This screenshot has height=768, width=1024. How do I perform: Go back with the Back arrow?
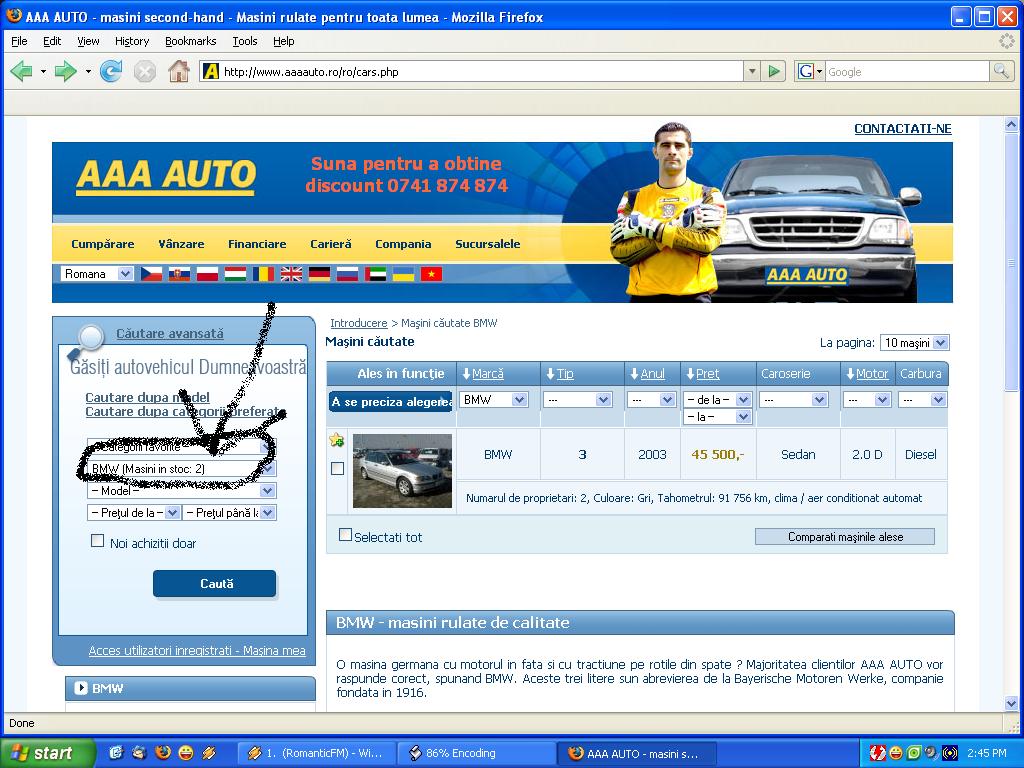(x=22, y=71)
